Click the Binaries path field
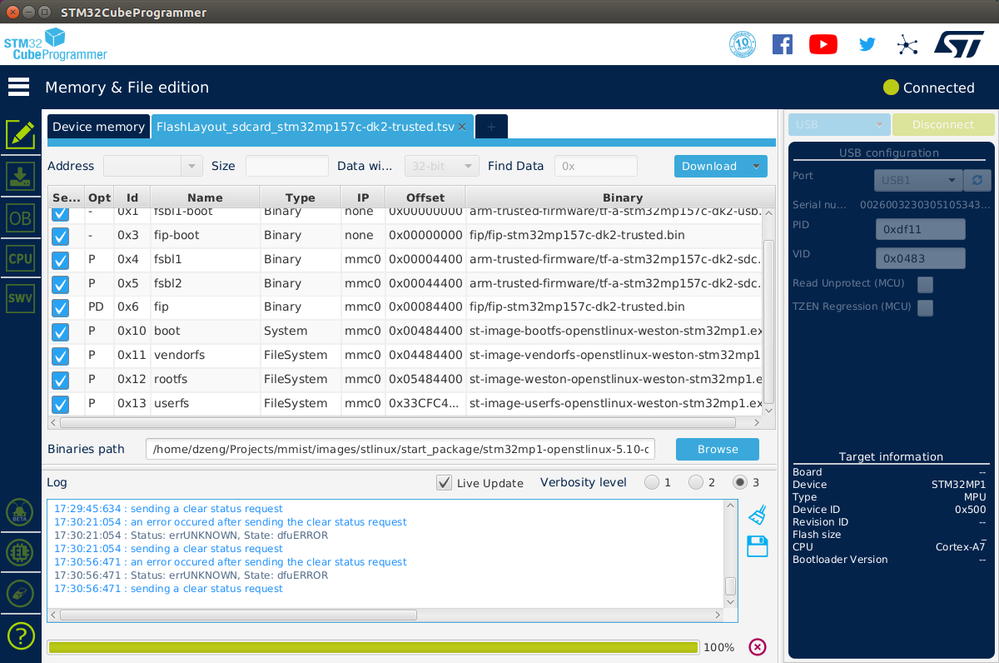The height and width of the screenshot is (663, 999). 400,449
